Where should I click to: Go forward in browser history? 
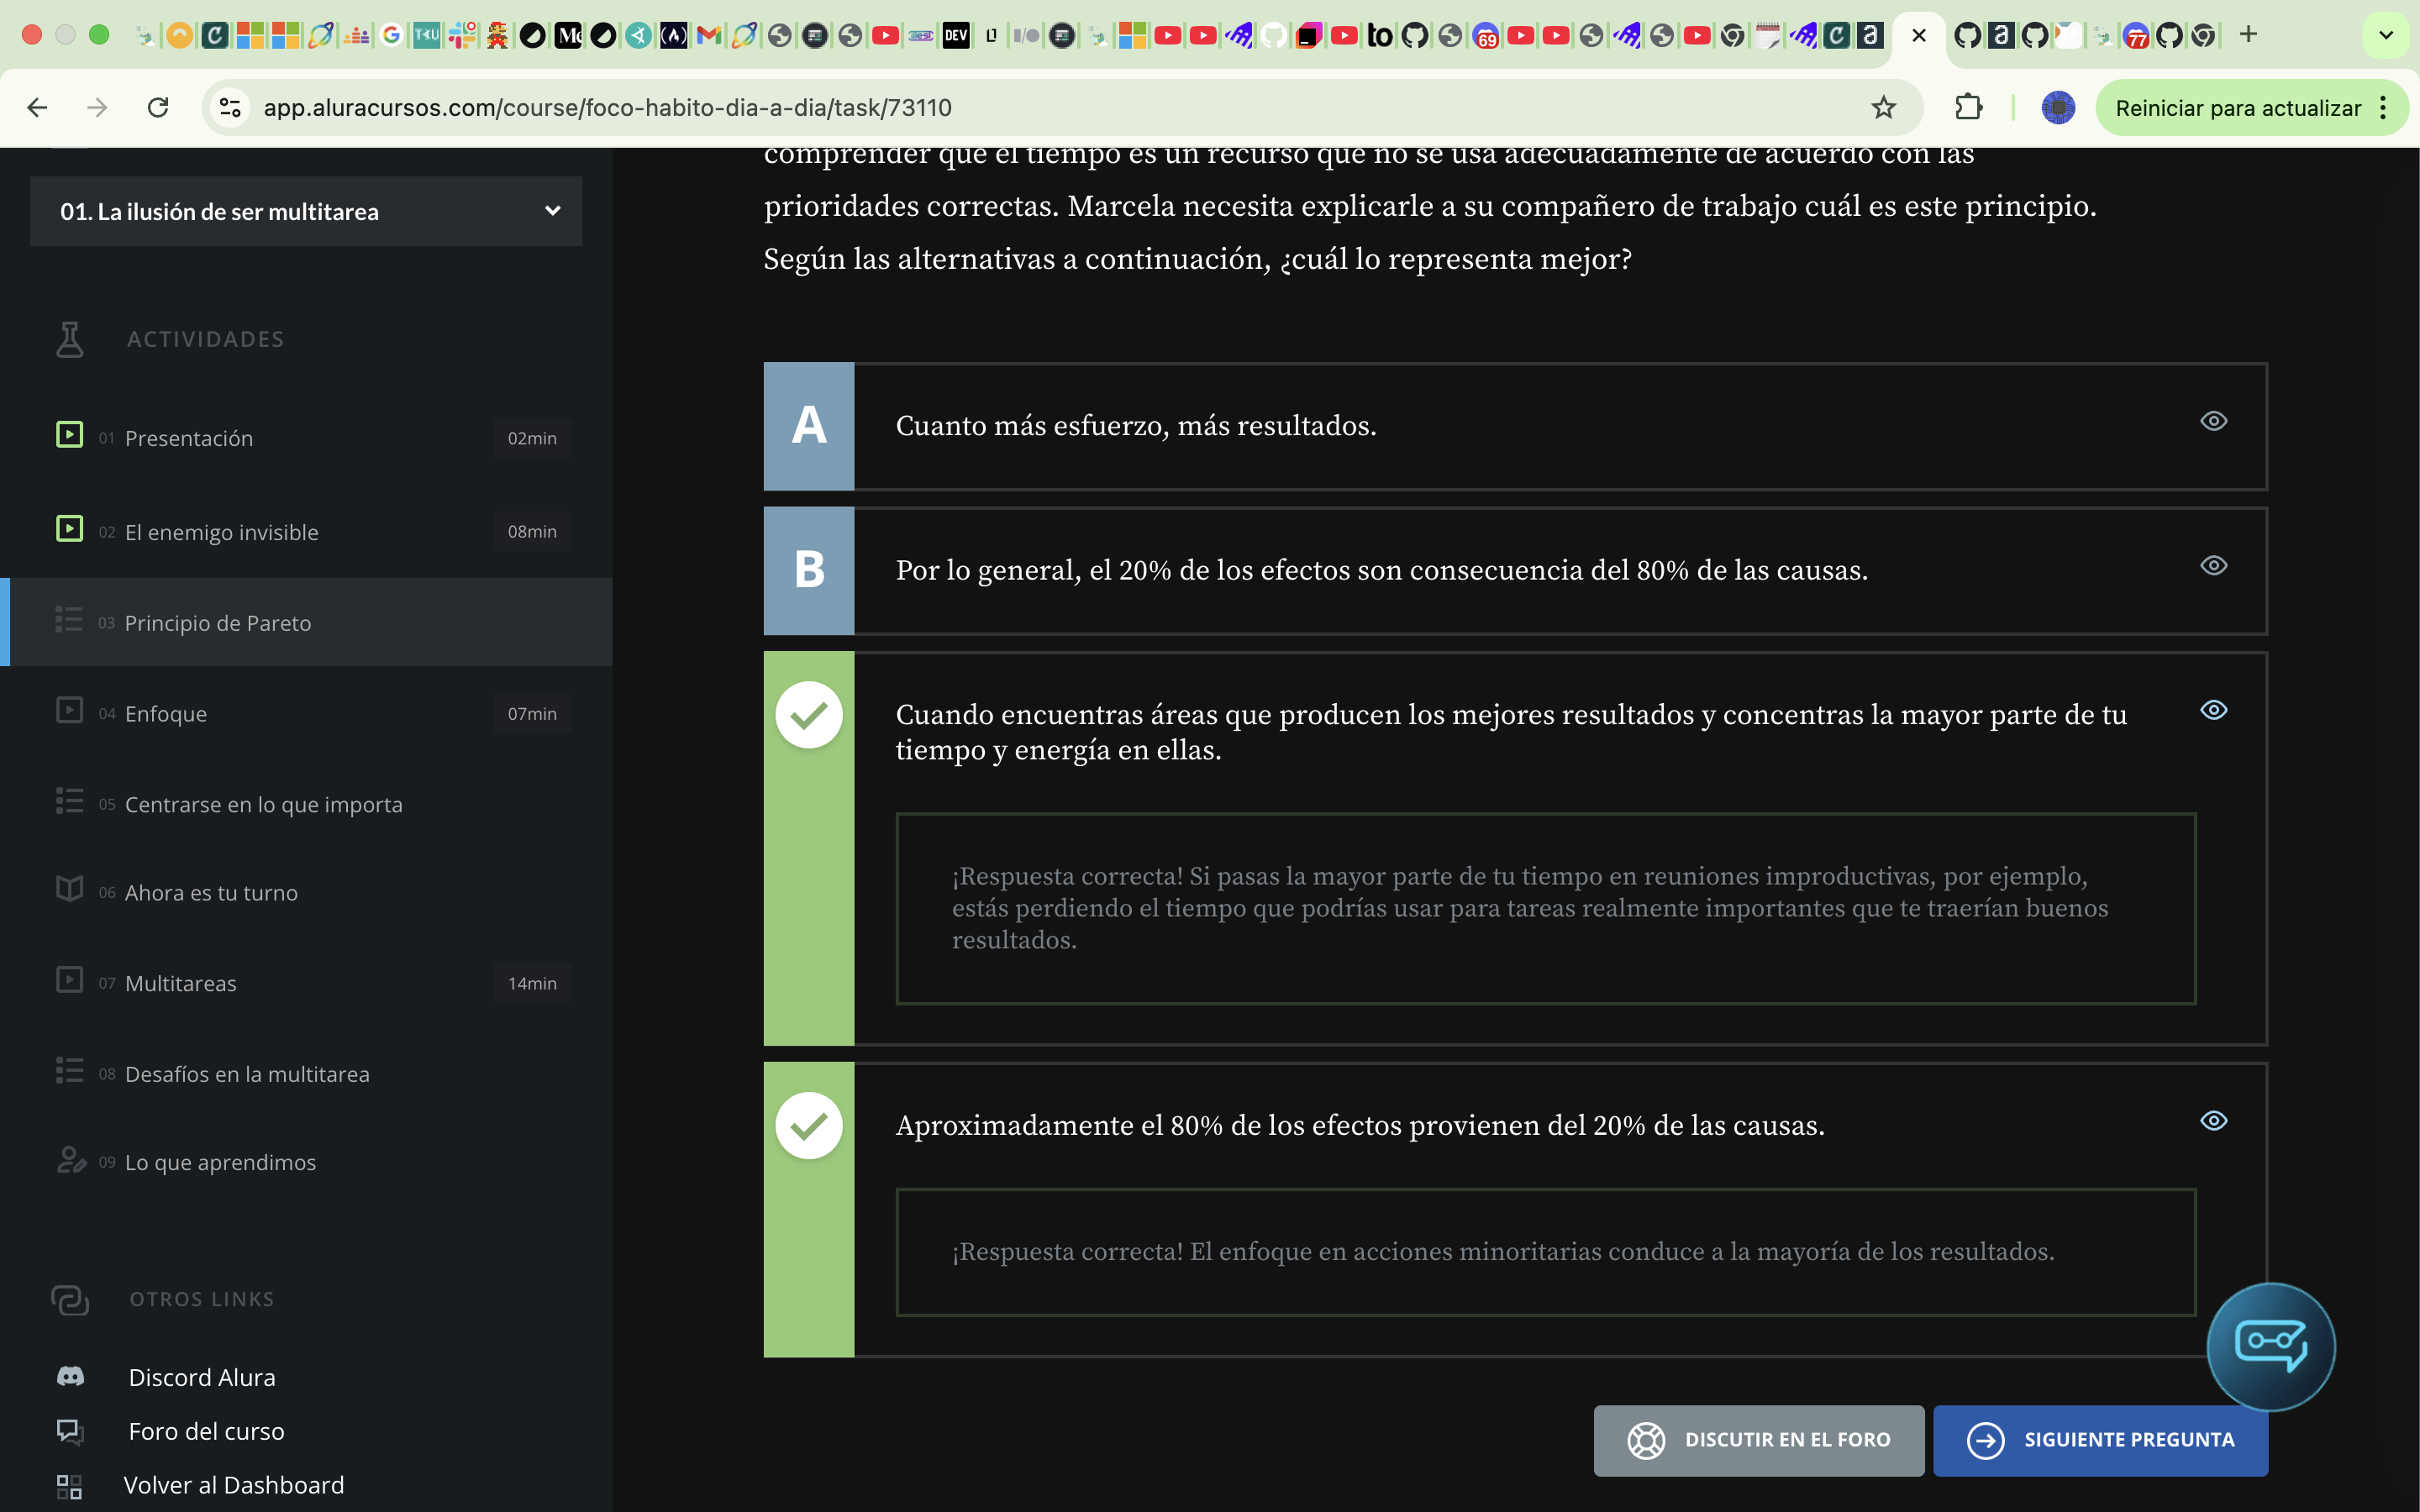[97, 107]
